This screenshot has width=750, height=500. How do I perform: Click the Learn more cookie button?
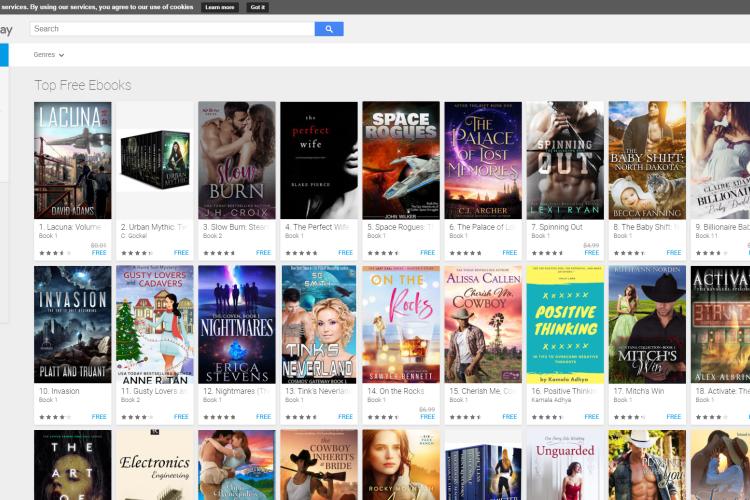(220, 7)
